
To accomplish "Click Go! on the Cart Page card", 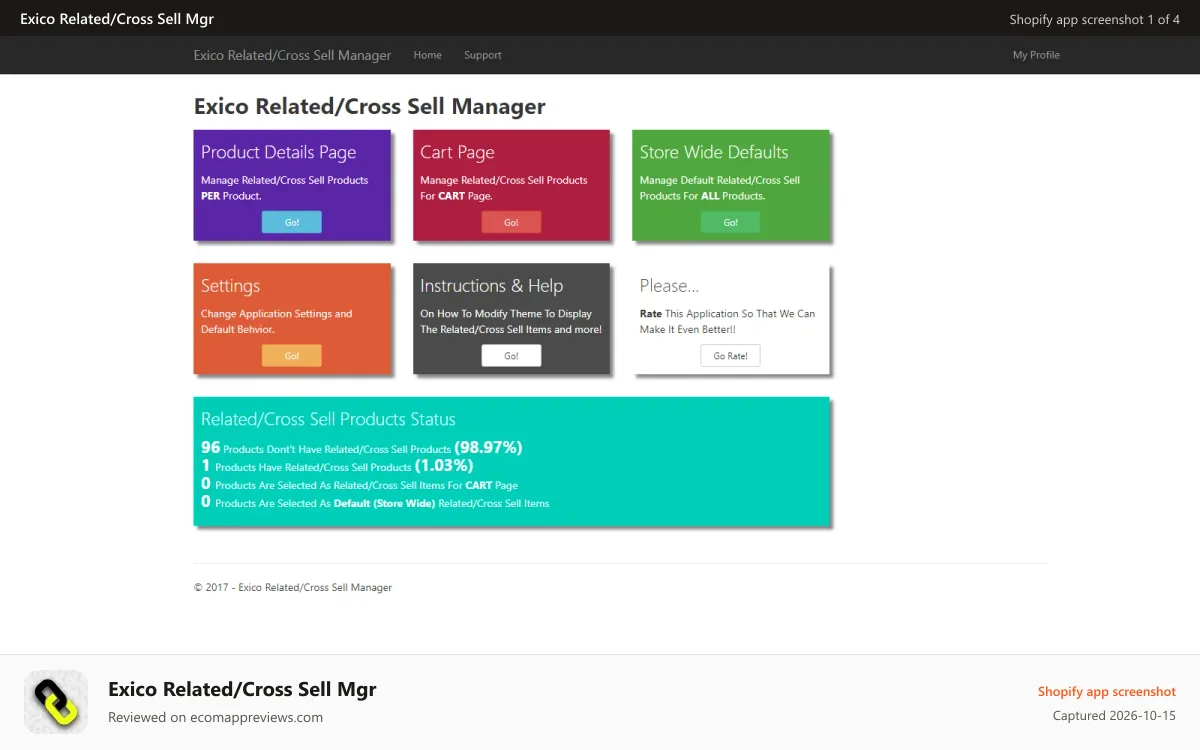I will click(x=511, y=222).
